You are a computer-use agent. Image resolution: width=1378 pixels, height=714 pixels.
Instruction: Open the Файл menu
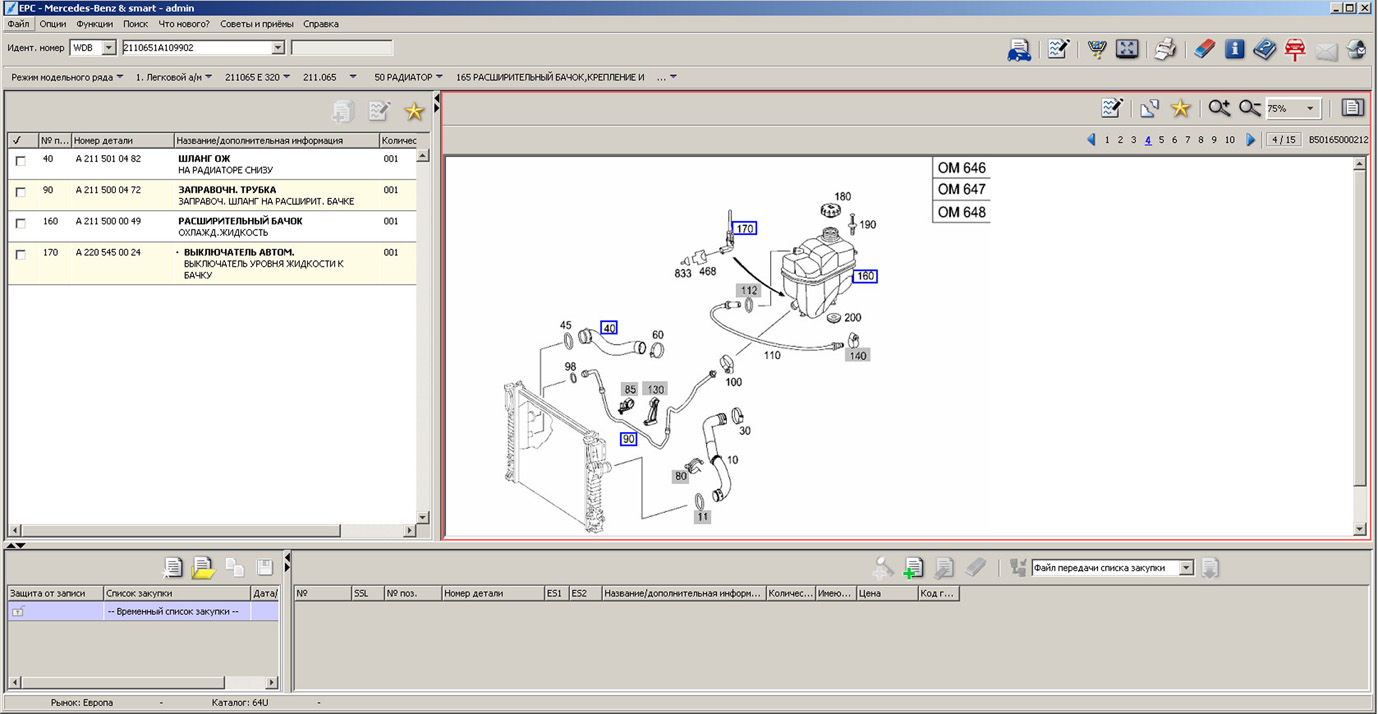pyautogui.click(x=18, y=24)
